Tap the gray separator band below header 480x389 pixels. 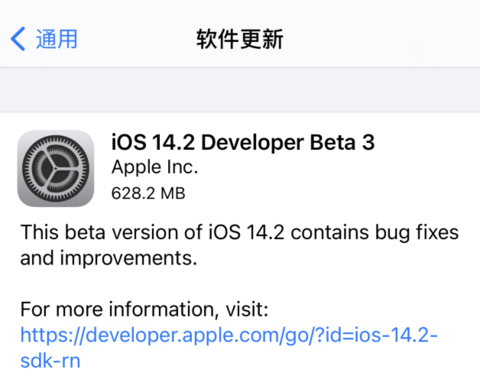240,90
